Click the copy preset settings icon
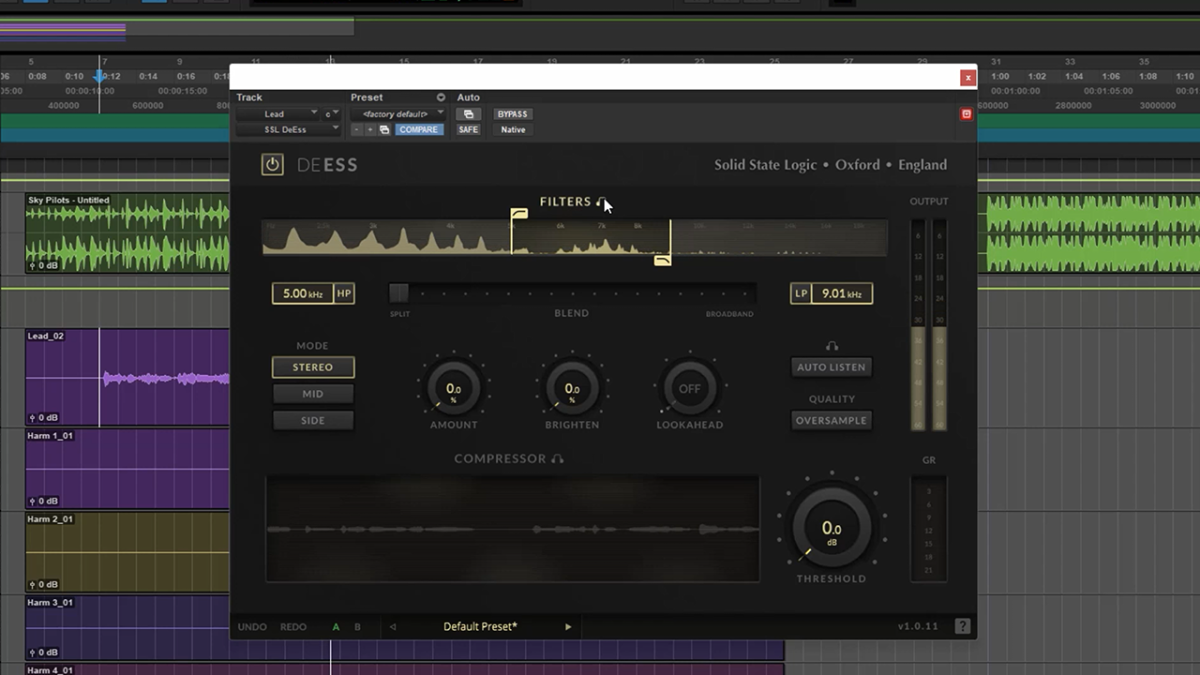The image size is (1200, 675). coord(384,130)
